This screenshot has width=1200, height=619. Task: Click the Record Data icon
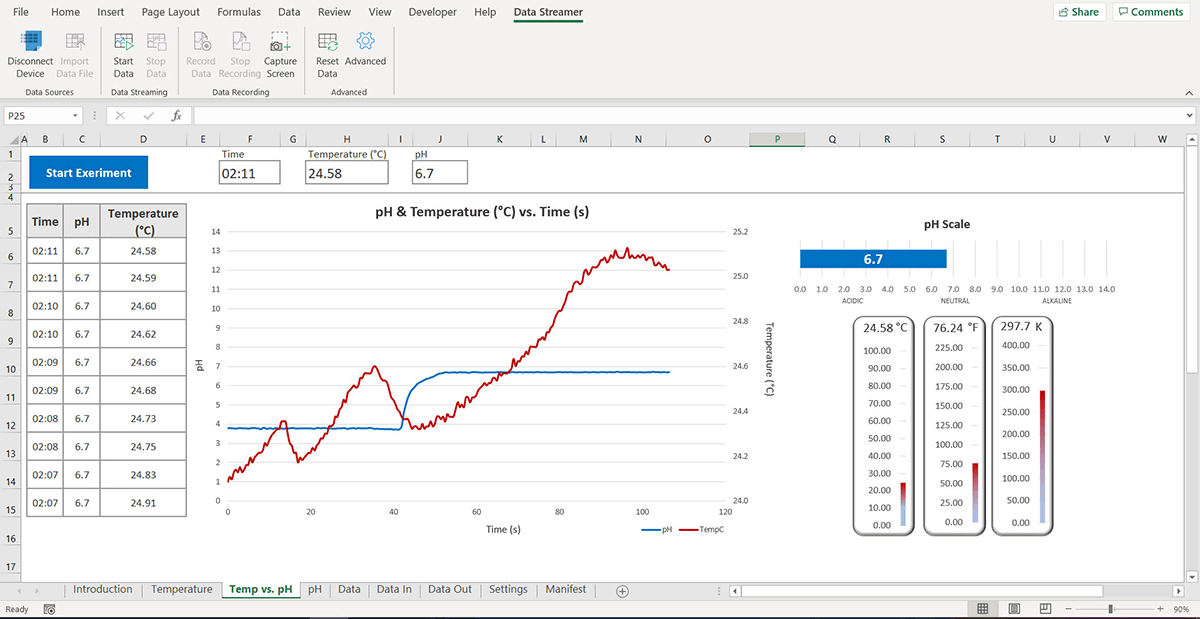(201, 42)
